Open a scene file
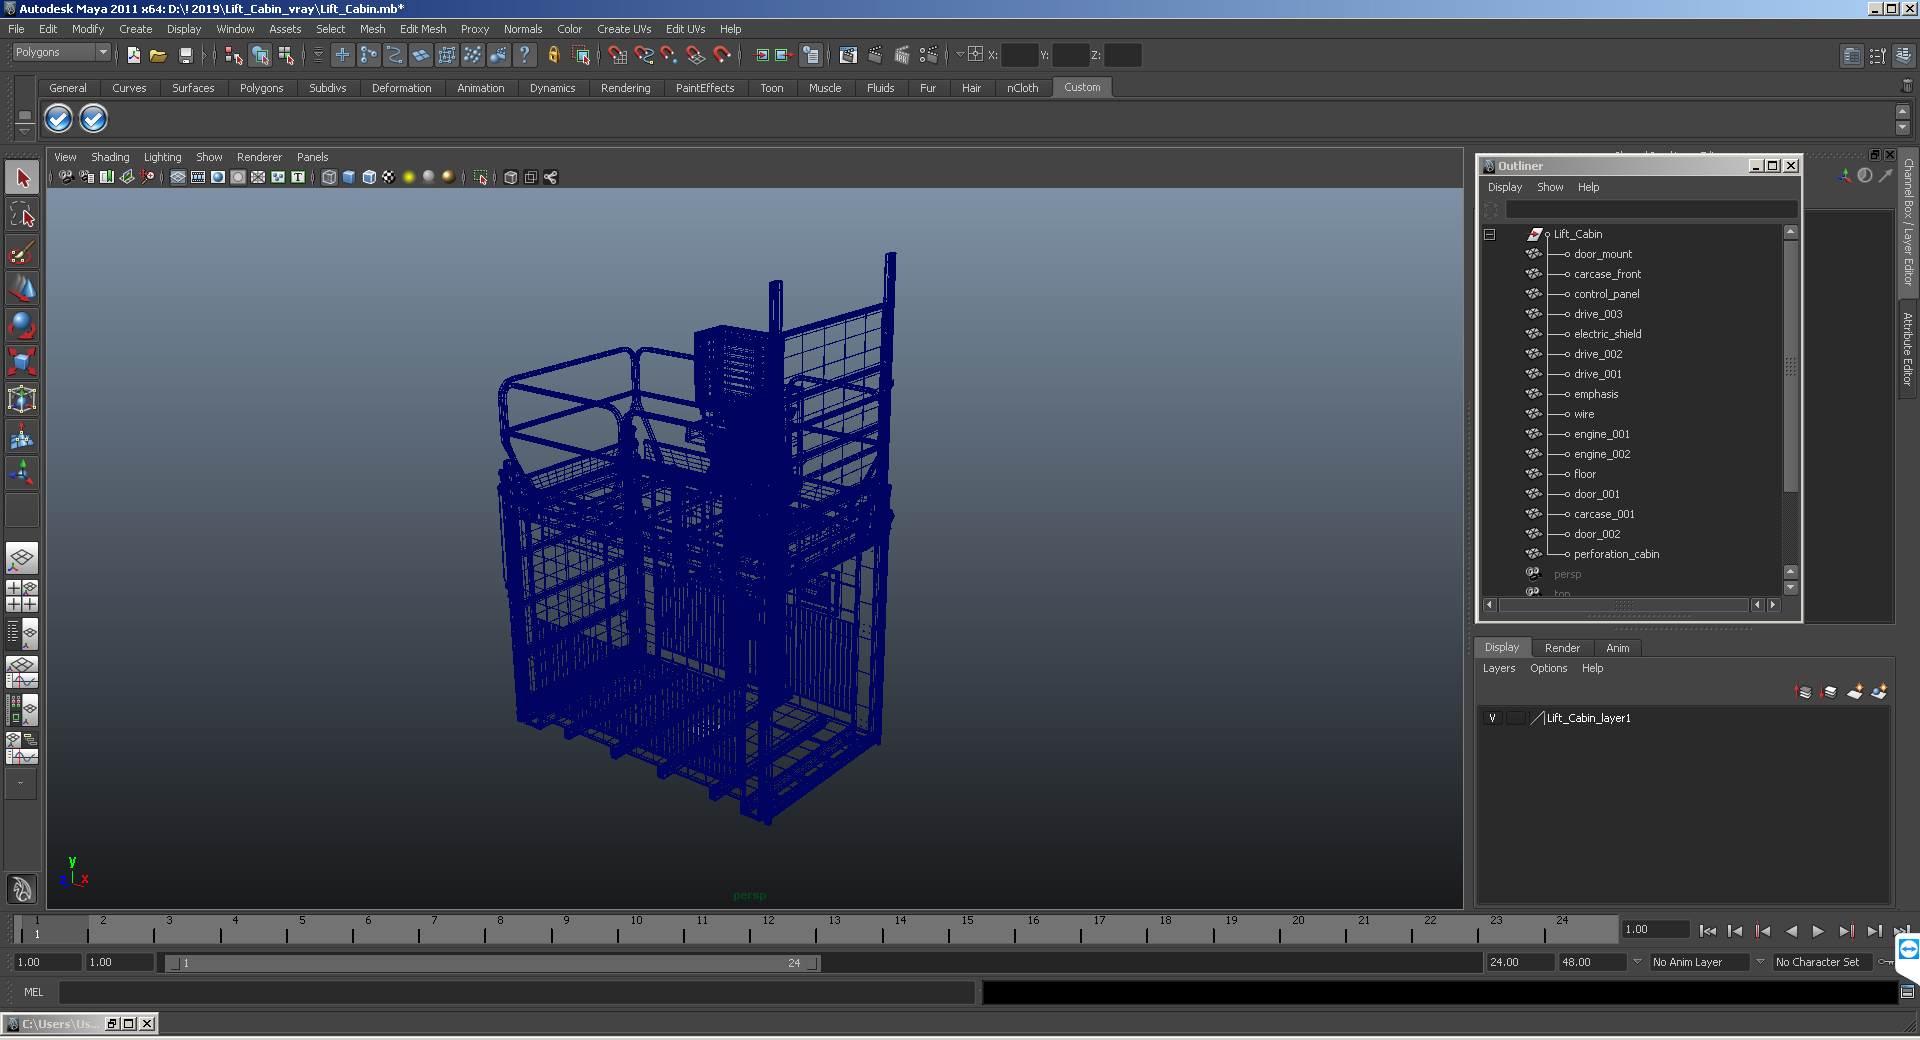This screenshot has height=1040, width=1920. [158, 56]
